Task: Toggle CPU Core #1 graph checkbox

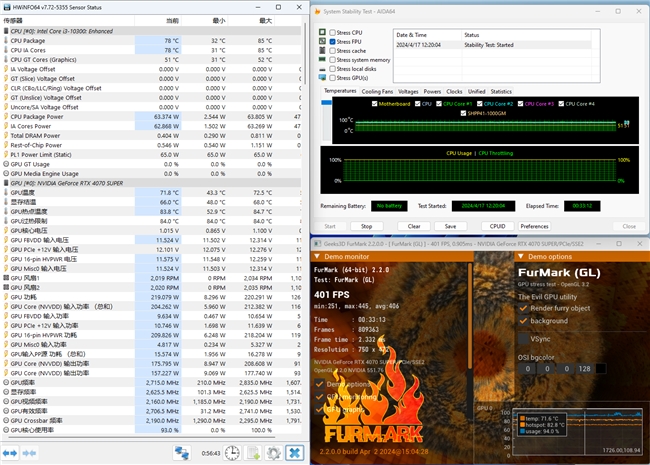Action: [x=439, y=104]
